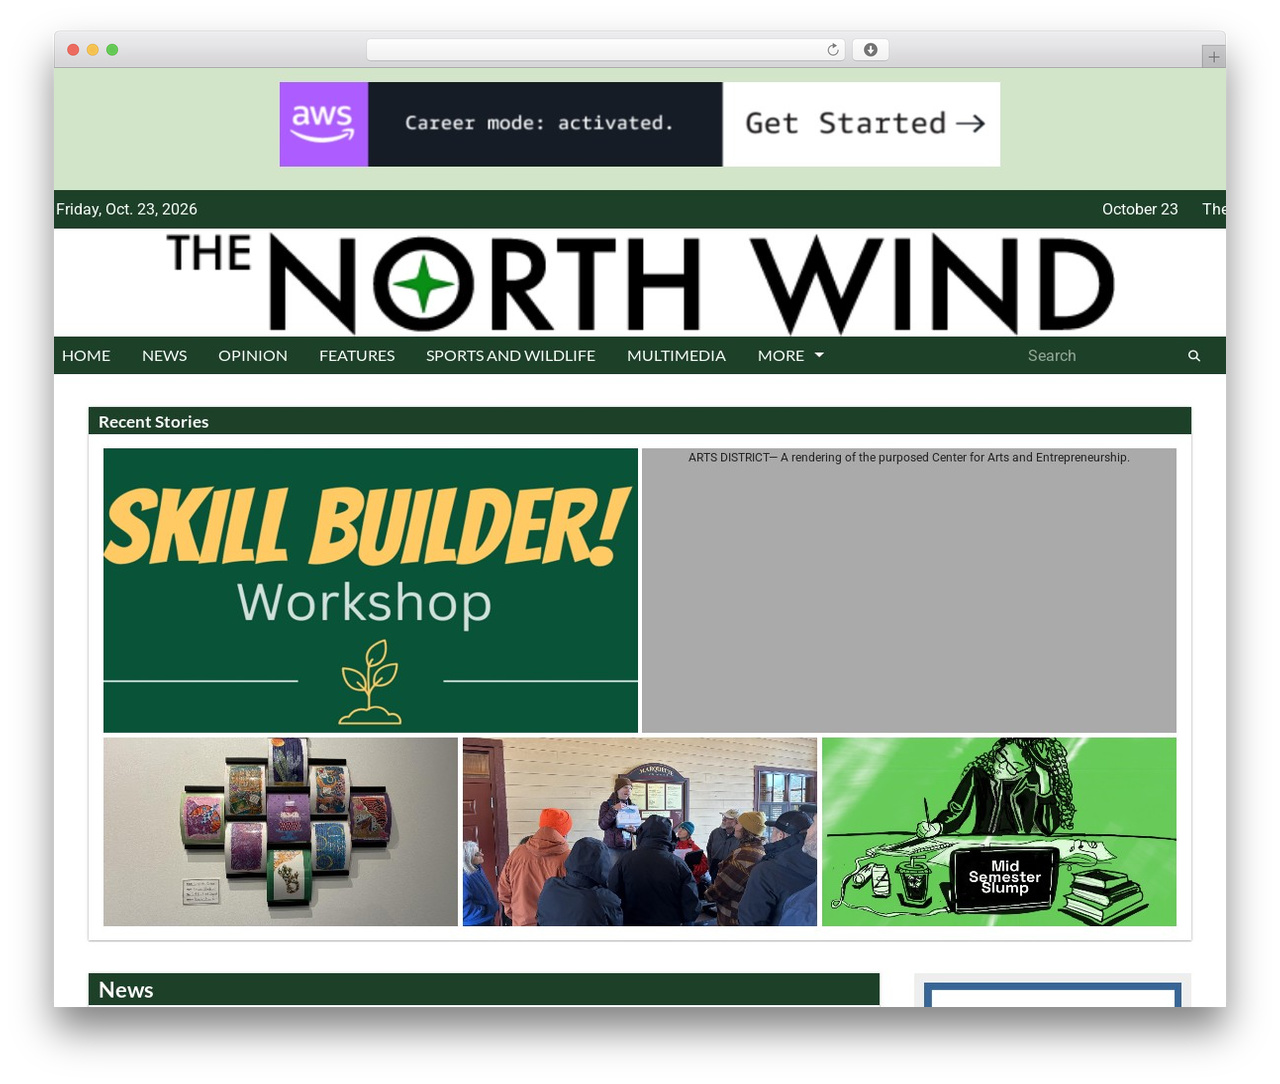The image size is (1280, 1084).
Task: Open the Skill Builder Workshop story
Action: tap(371, 590)
